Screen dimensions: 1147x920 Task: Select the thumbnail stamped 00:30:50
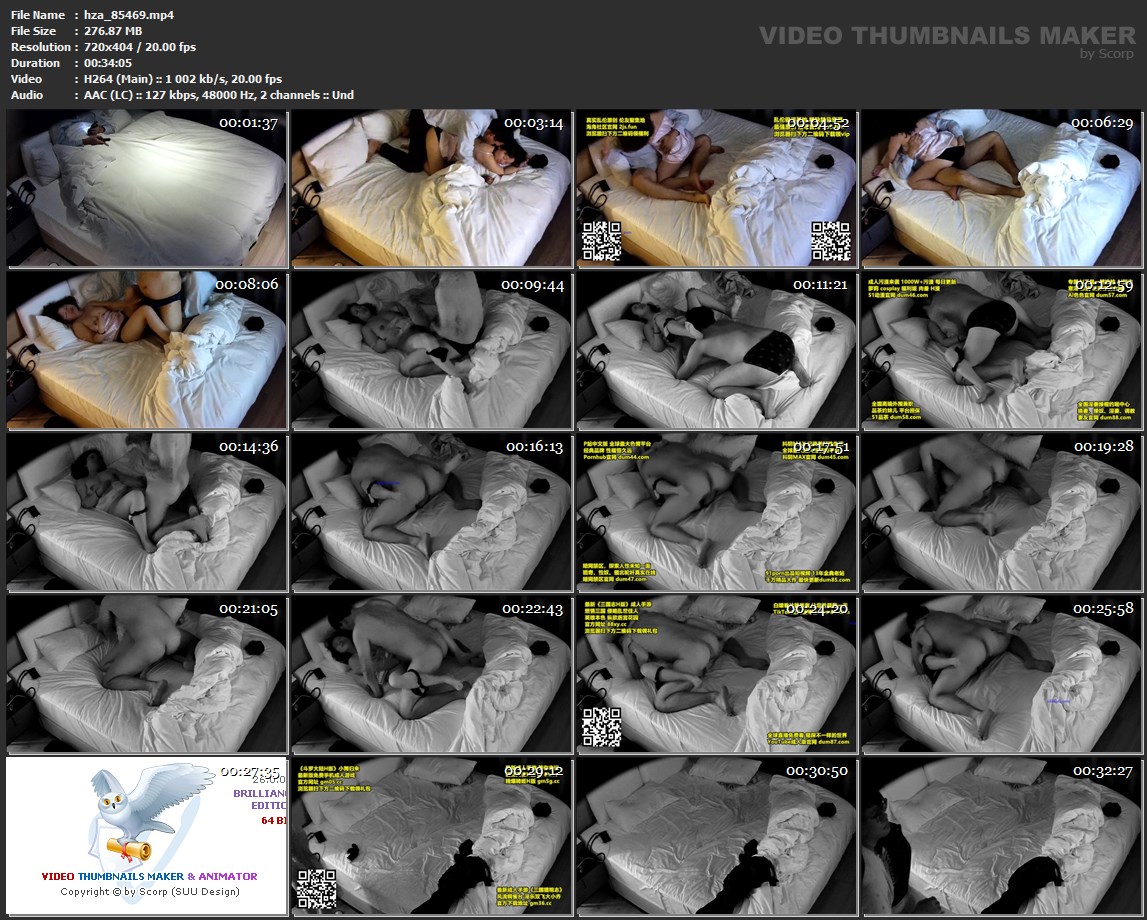(716, 836)
